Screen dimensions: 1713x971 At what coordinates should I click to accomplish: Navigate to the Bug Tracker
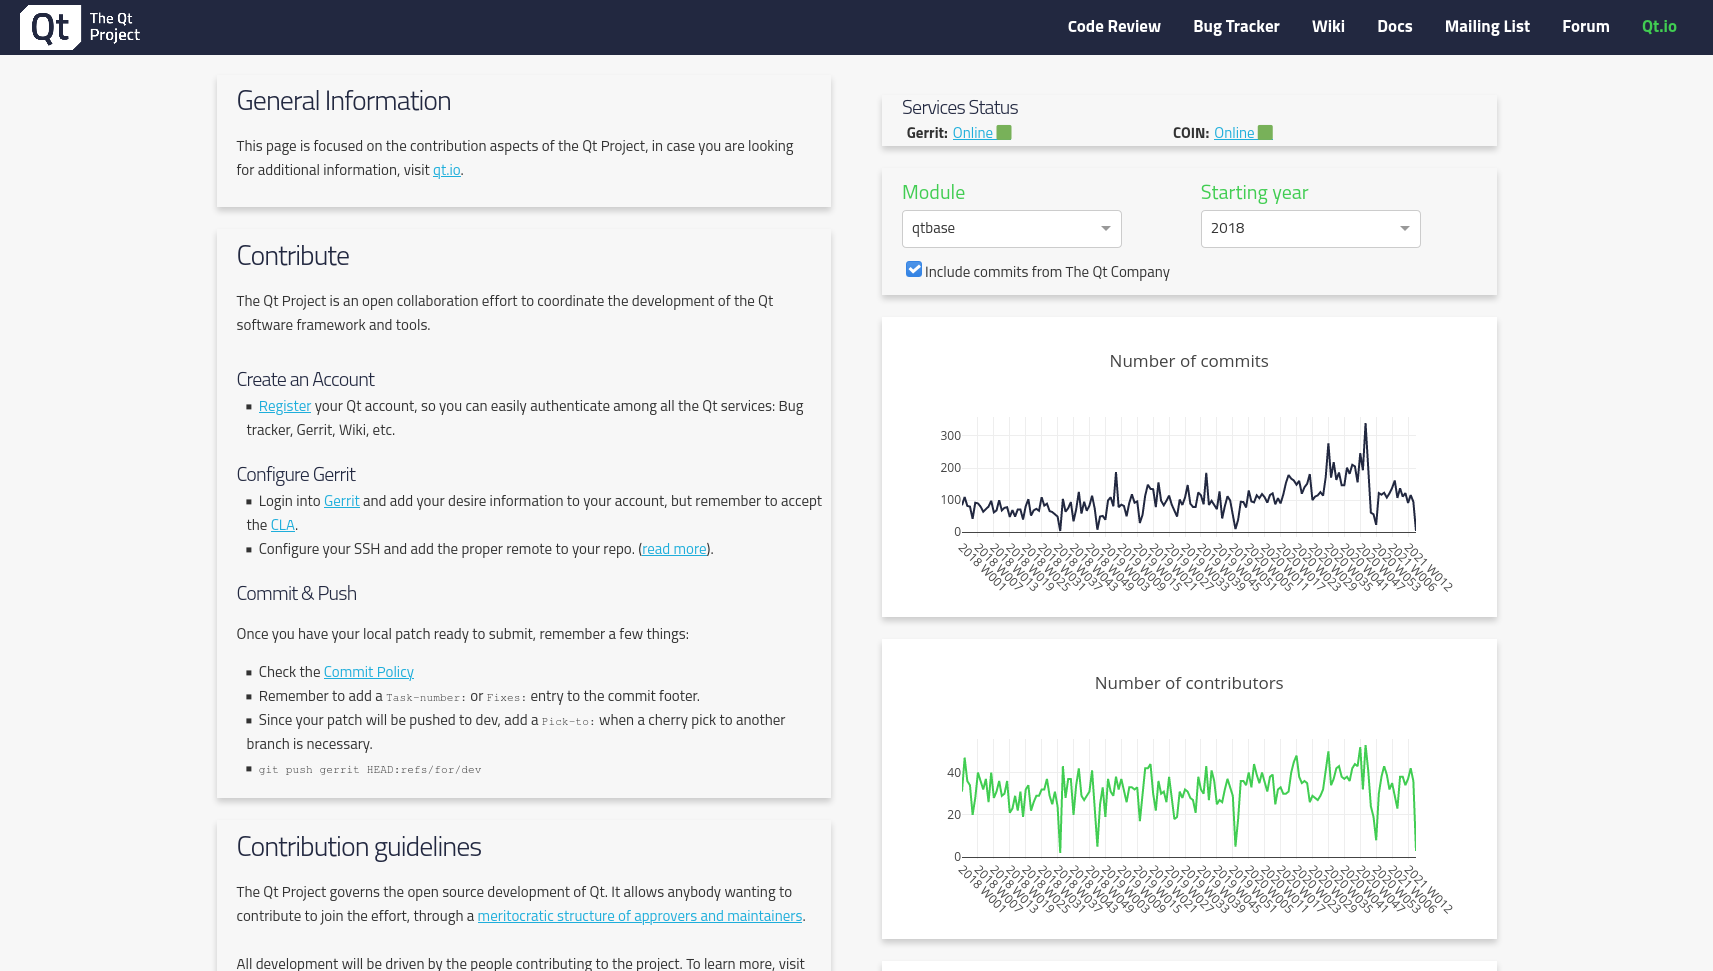1236,26
